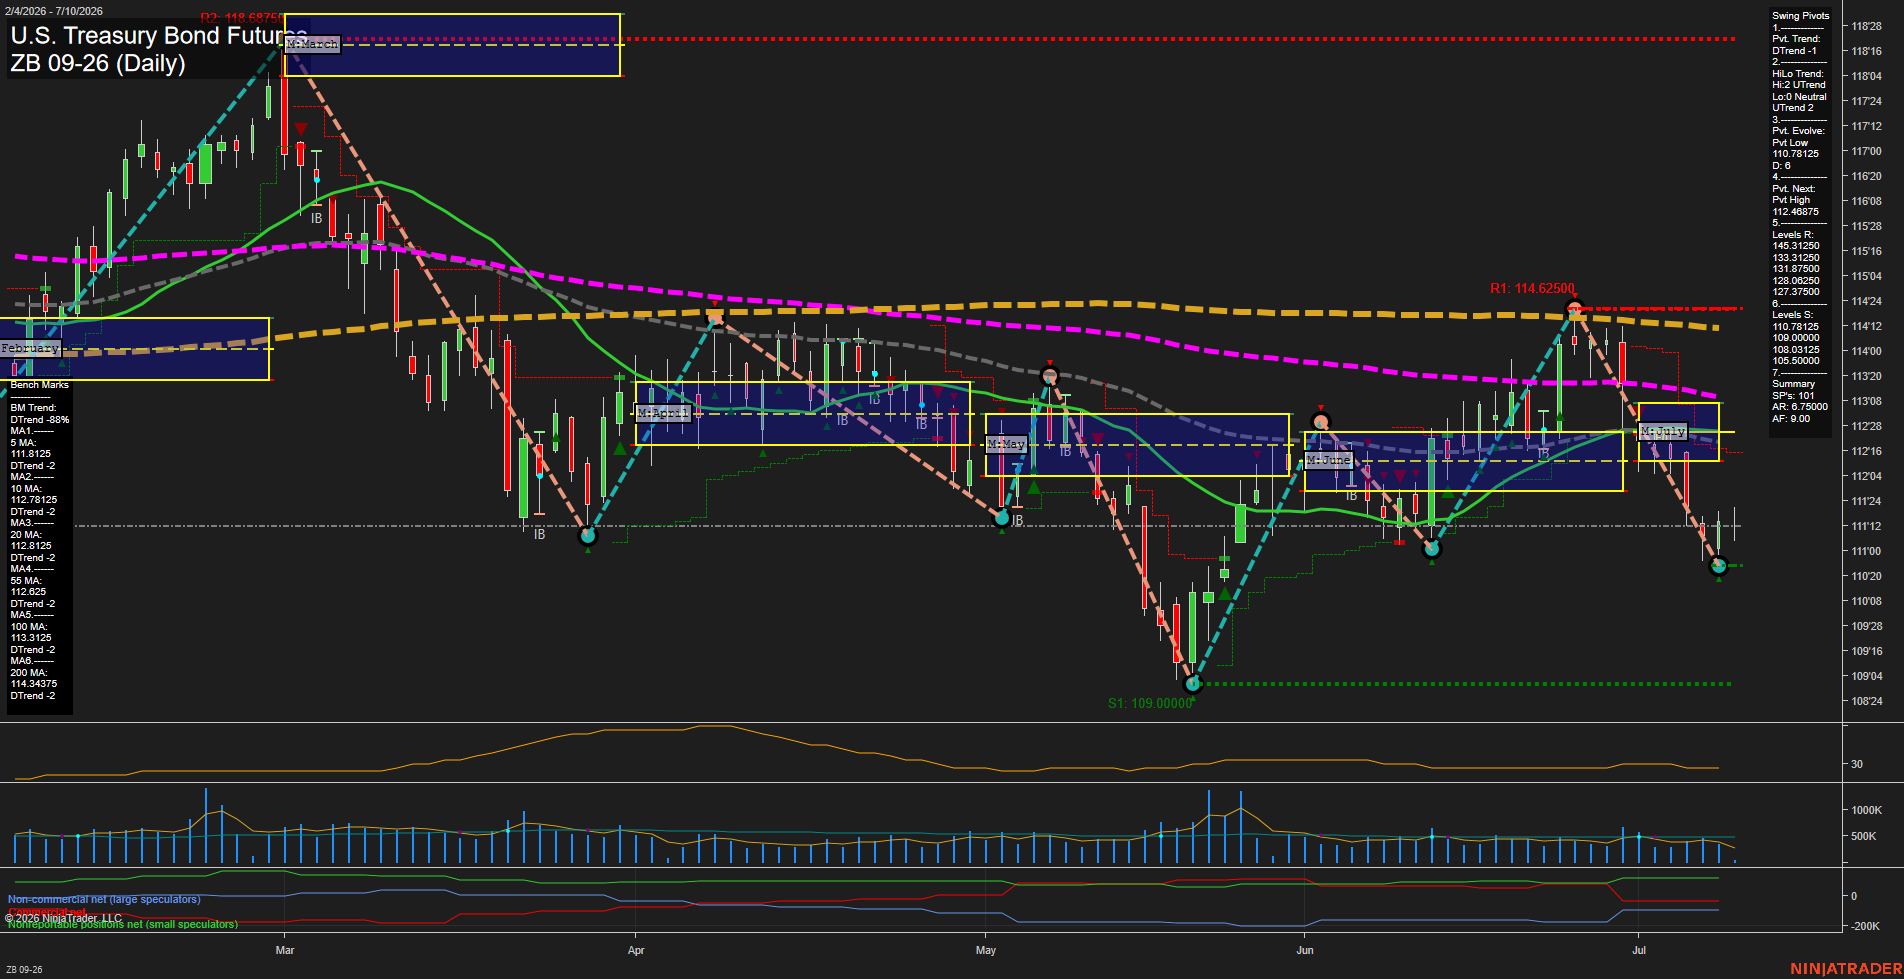
Task: Click the Swing Pivots panel heading
Action: pos(1801,16)
